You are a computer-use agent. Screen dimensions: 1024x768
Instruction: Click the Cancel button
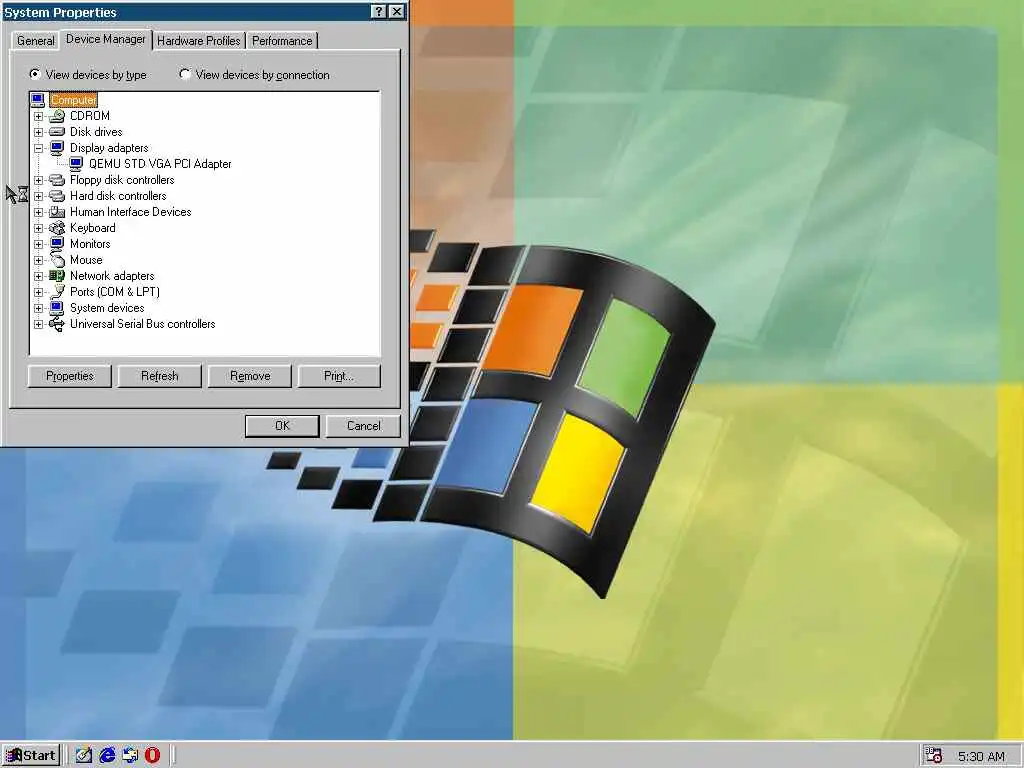coord(364,426)
